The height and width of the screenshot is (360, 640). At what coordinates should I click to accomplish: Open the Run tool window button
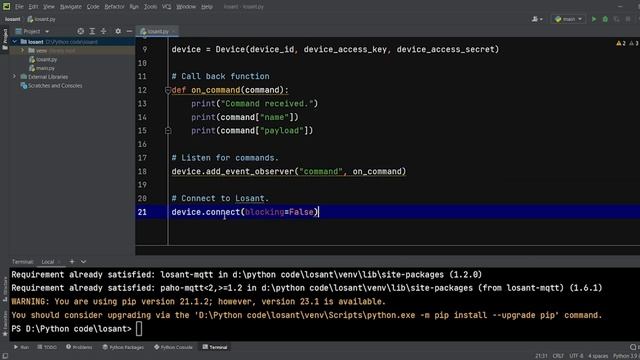(x=21, y=347)
